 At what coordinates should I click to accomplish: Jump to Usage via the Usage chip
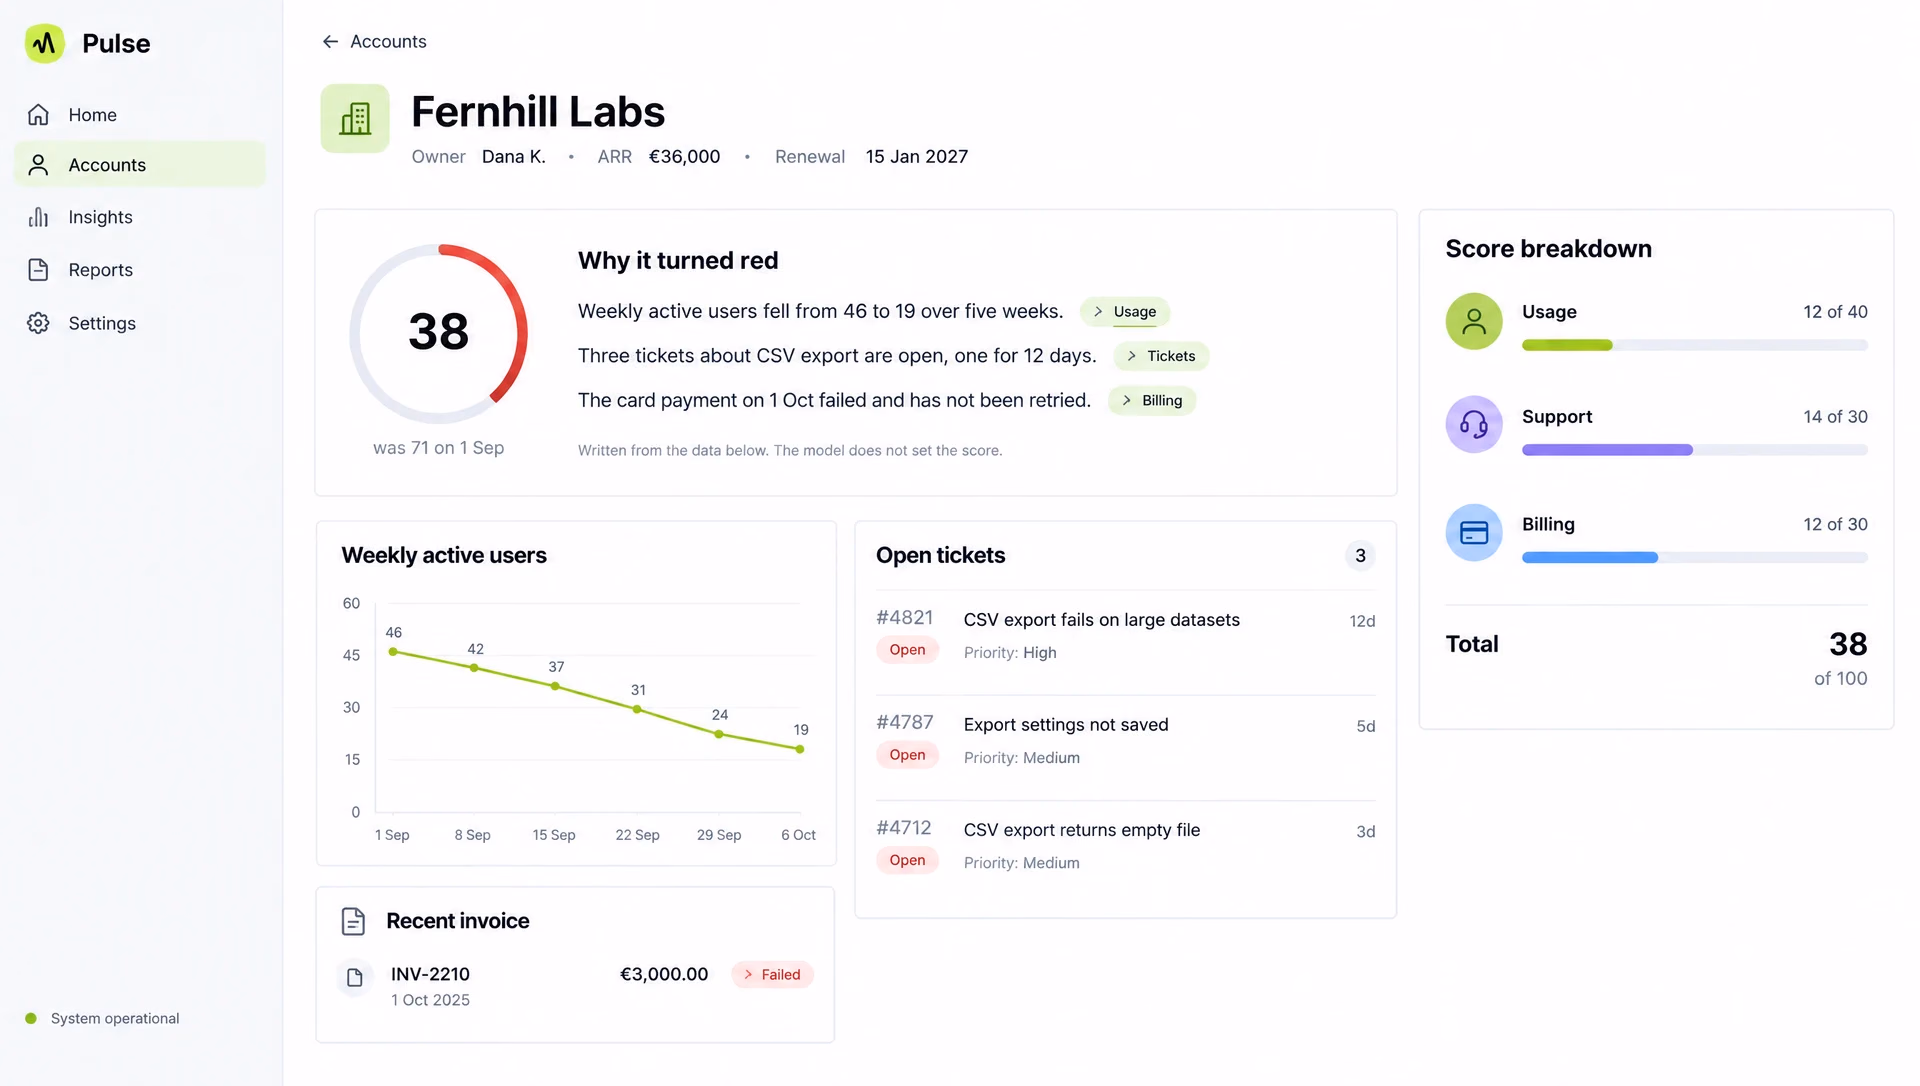(x=1125, y=312)
